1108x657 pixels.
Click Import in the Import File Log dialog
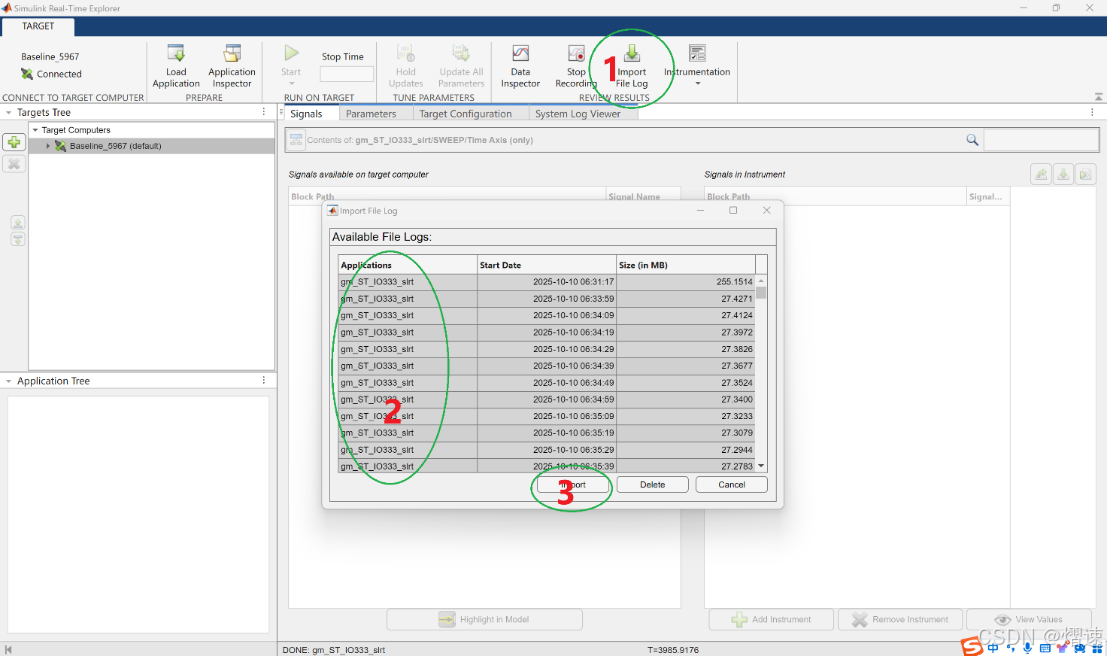pyautogui.click(x=573, y=485)
